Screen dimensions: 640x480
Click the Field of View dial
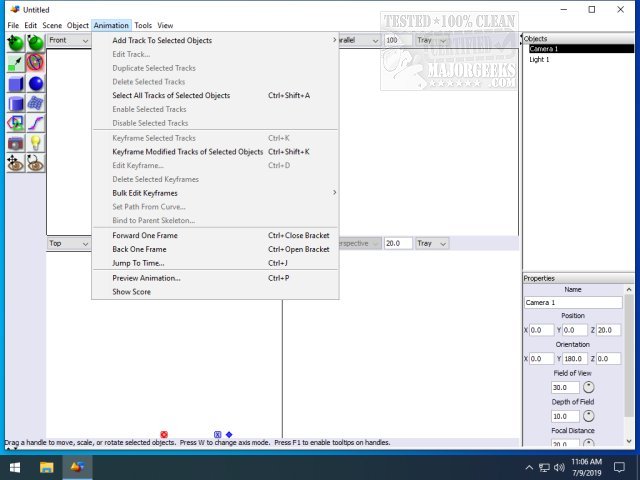588,387
